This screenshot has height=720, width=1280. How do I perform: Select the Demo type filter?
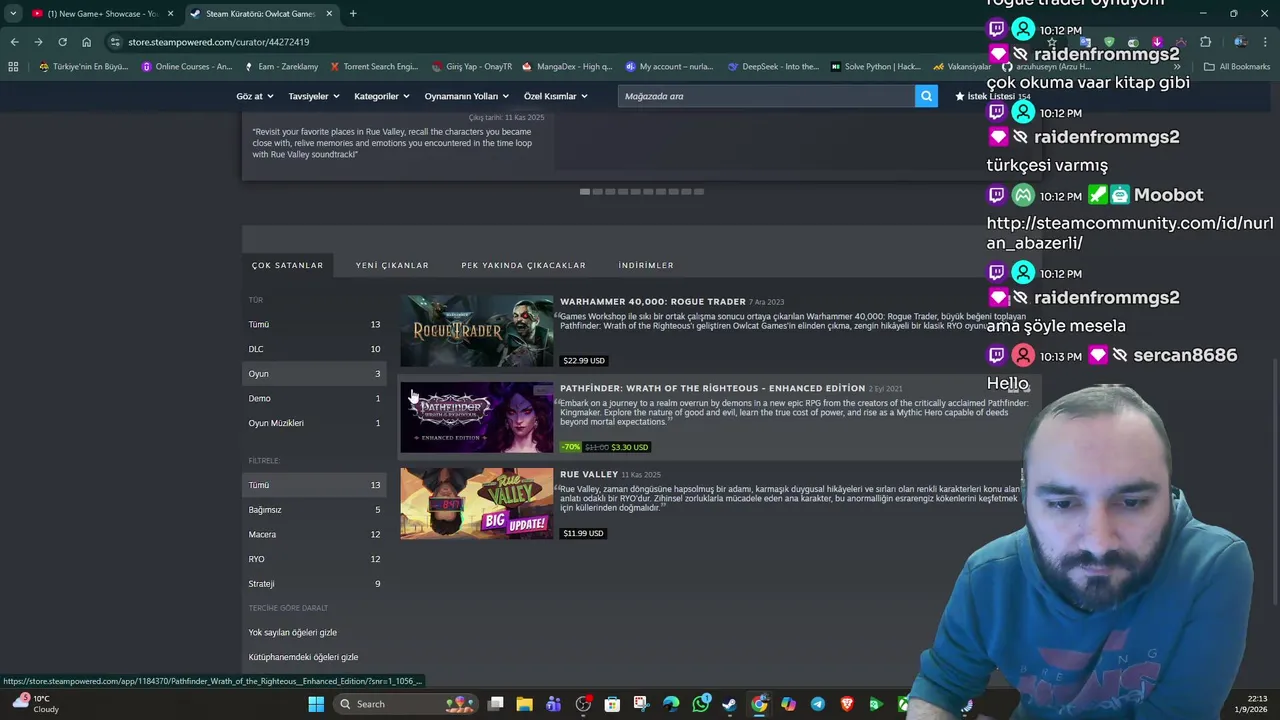click(314, 398)
